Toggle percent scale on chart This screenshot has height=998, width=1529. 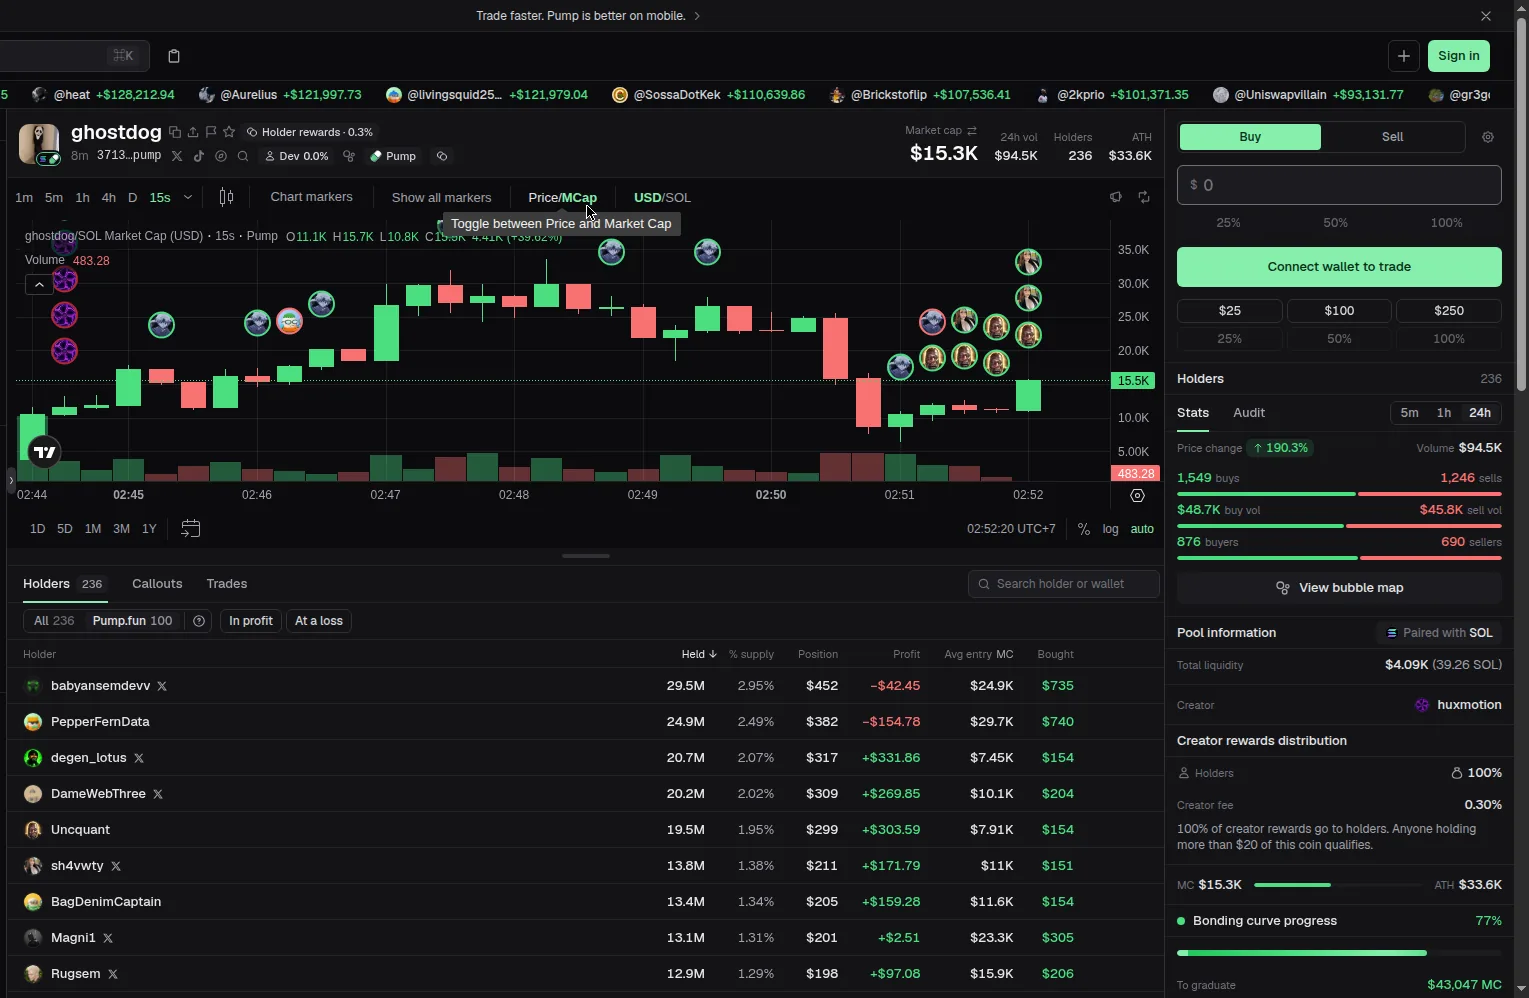[1084, 529]
